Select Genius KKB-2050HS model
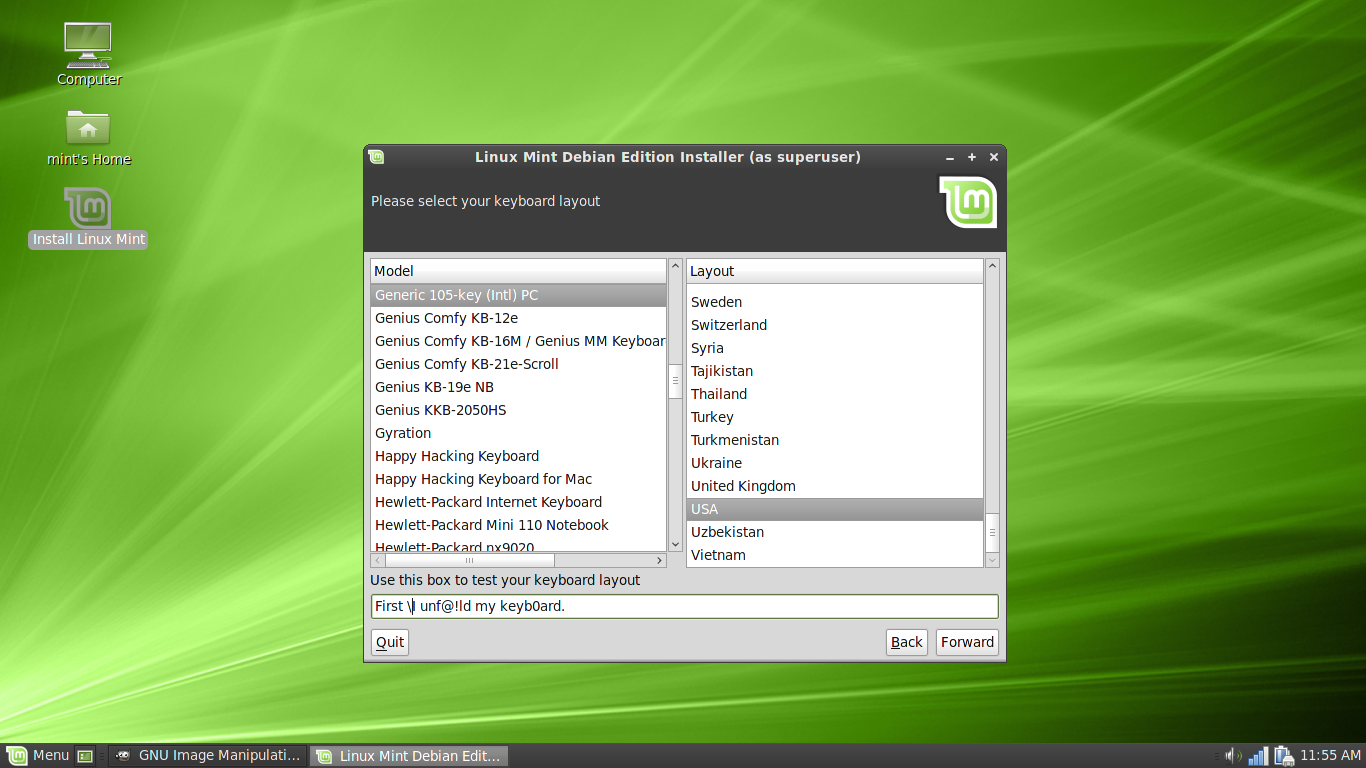The width and height of the screenshot is (1366, 768). (518, 410)
